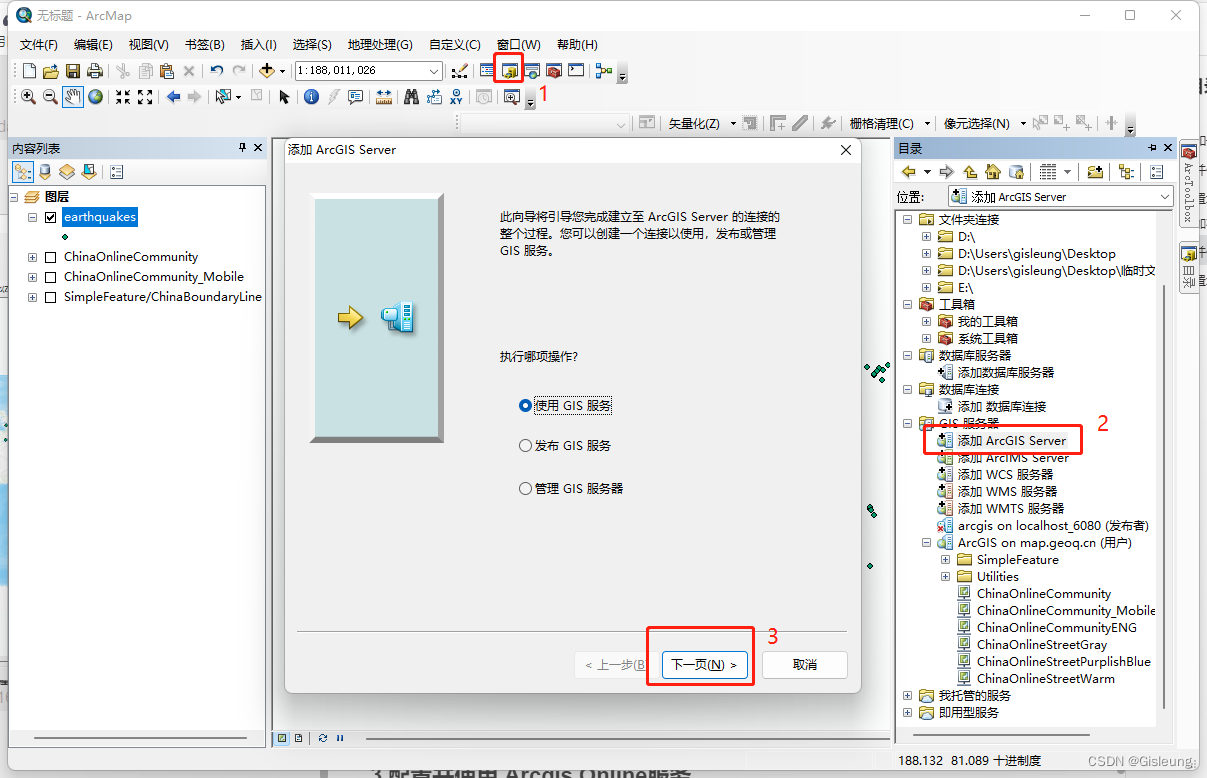This screenshot has height=778, width=1207.
Task: Open the Editor toolbar icon
Action: tap(459, 71)
